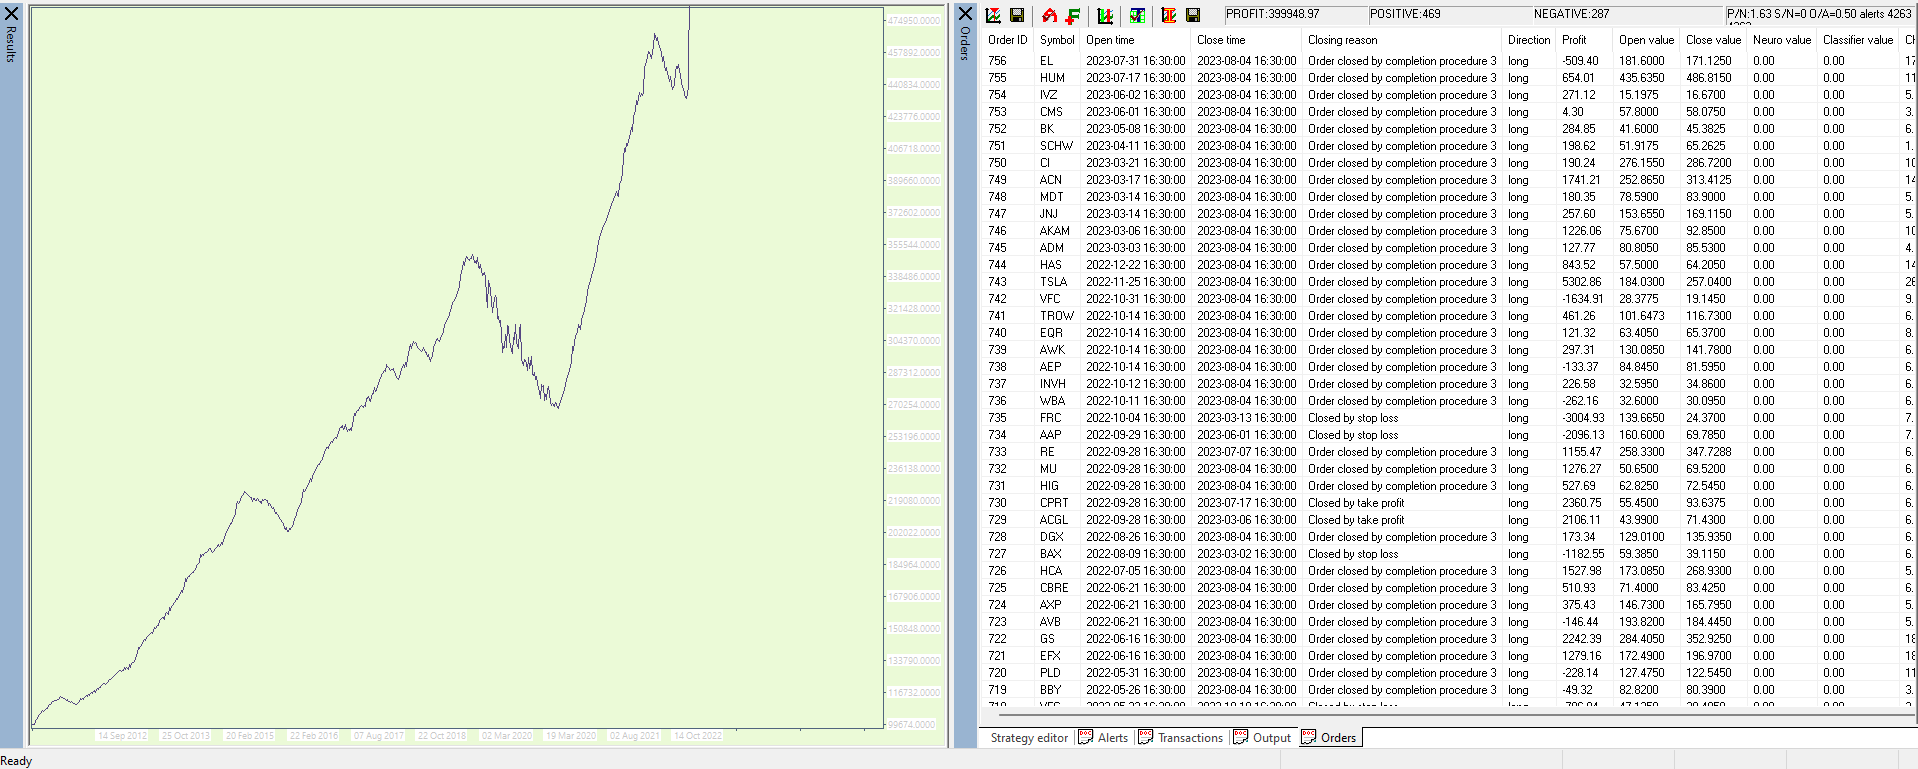Click the Closing reason column header

pos(1342,40)
